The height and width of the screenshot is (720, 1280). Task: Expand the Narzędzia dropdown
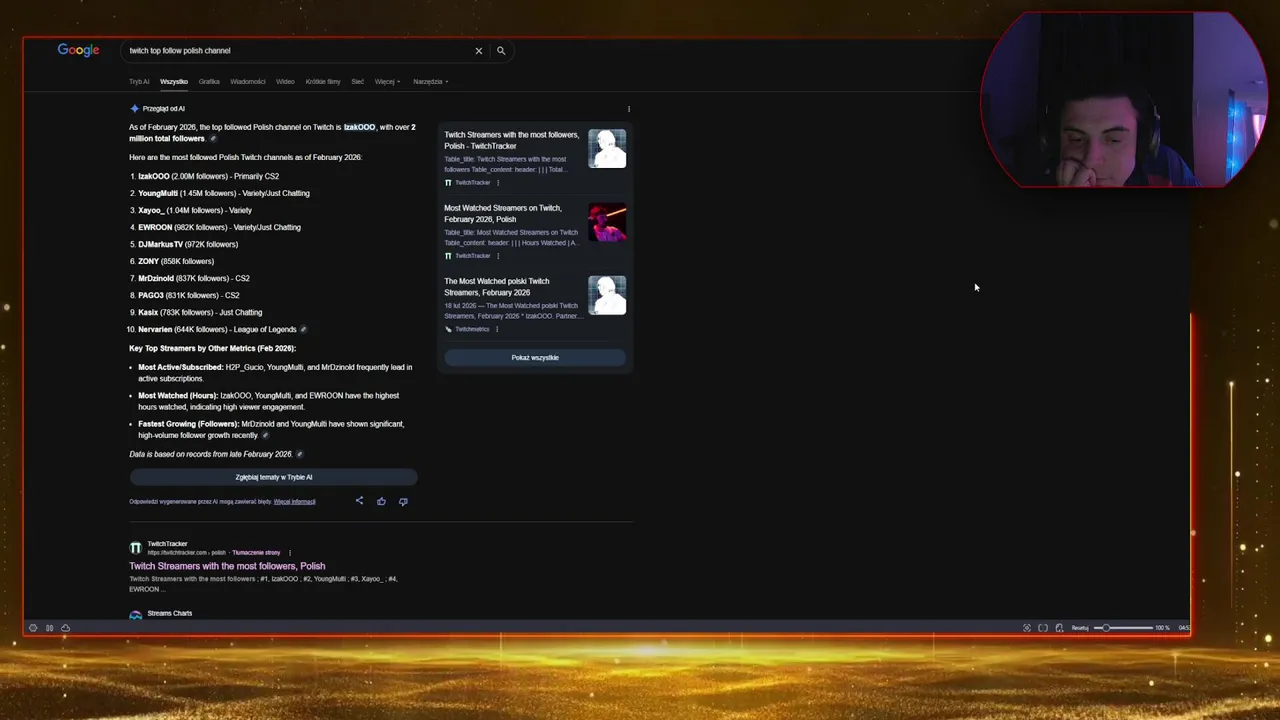(430, 82)
